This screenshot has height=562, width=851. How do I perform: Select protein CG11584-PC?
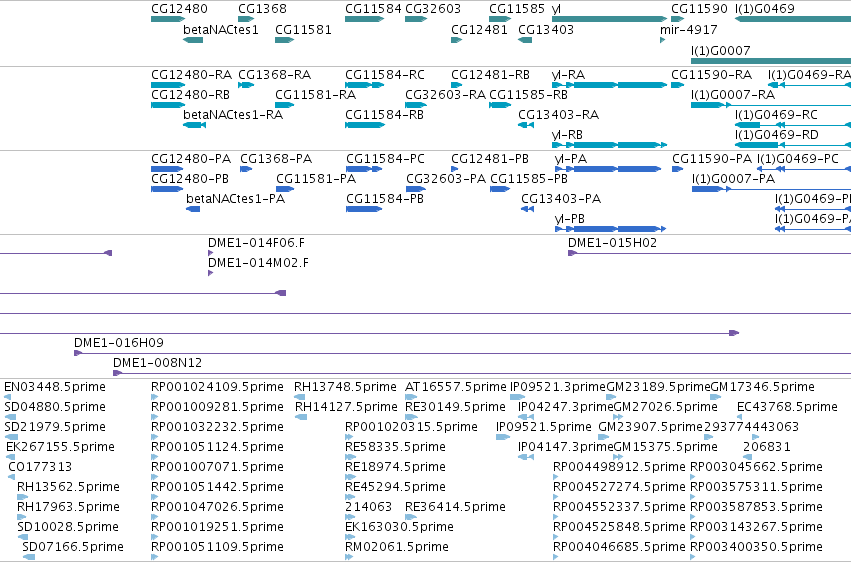tap(364, 169)
